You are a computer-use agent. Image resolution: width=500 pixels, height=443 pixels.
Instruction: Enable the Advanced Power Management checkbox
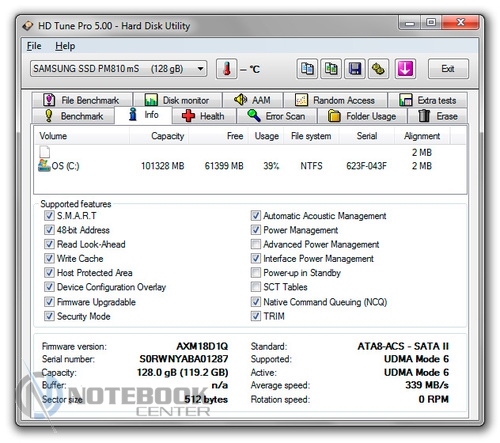tap(256, 244)
